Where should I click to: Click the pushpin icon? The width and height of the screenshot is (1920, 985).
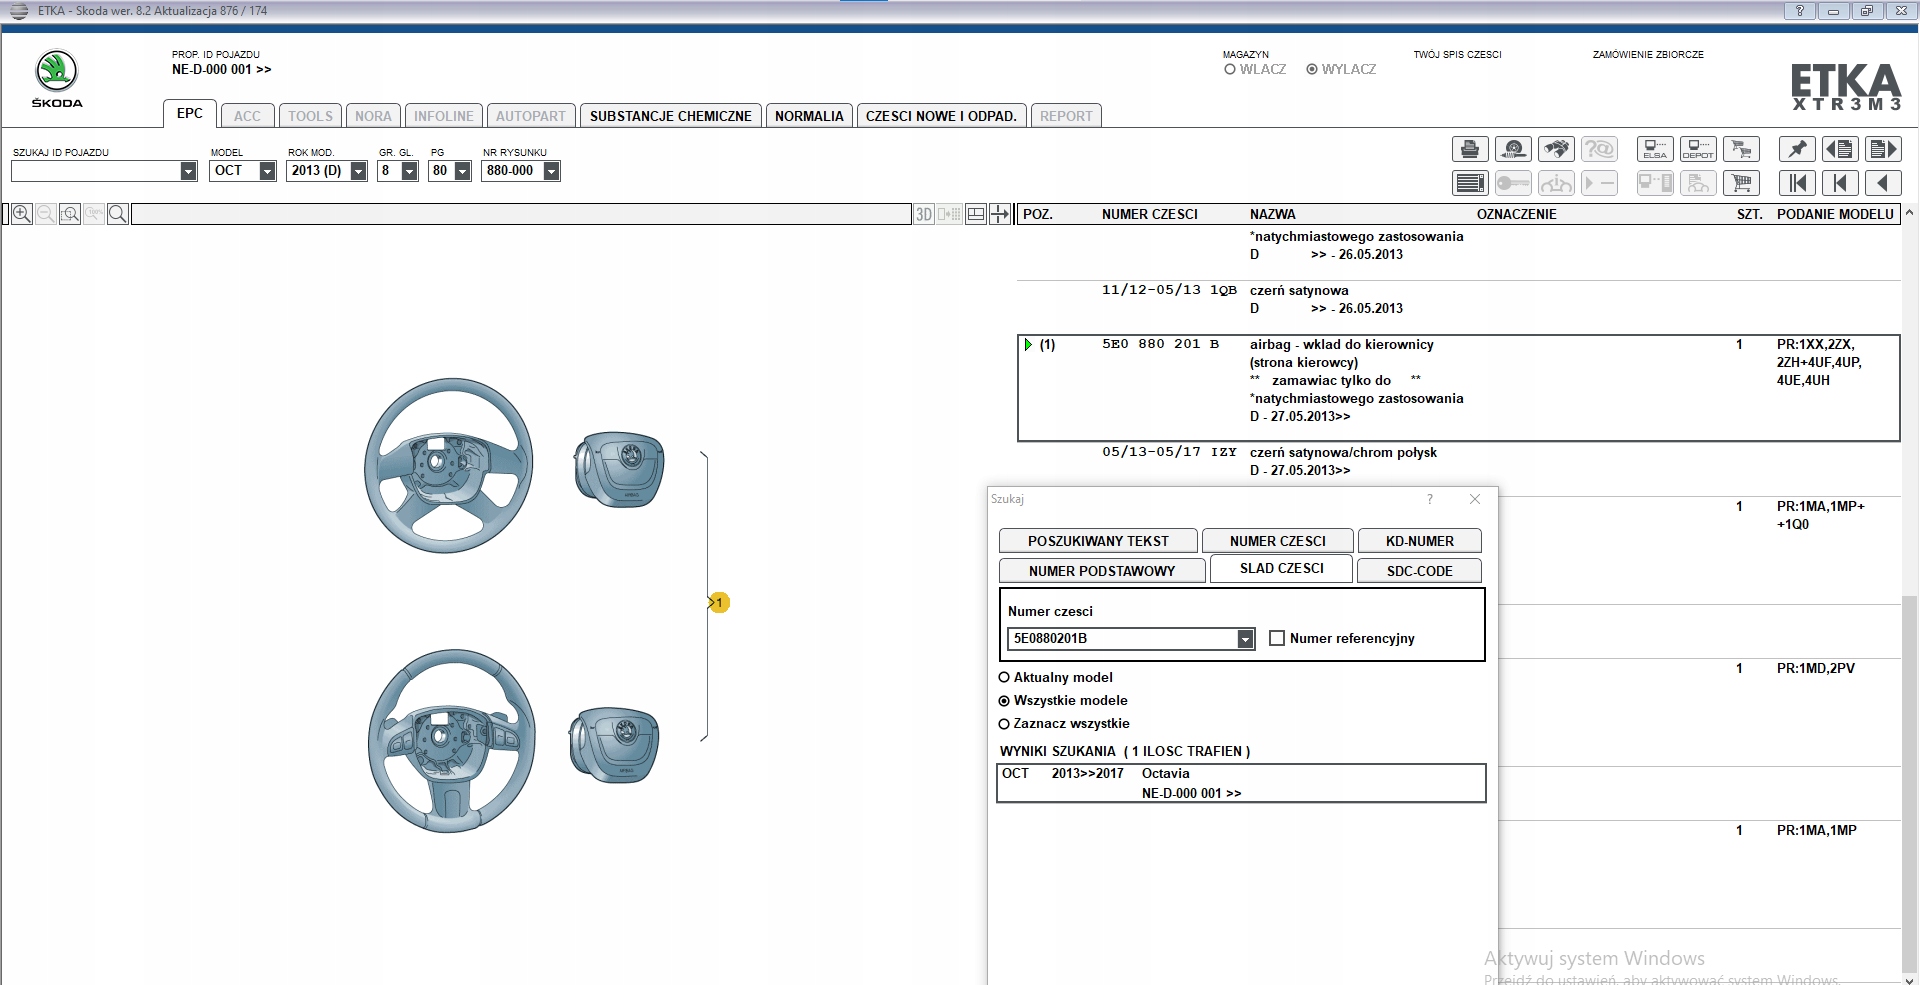tap(1797, 150)
